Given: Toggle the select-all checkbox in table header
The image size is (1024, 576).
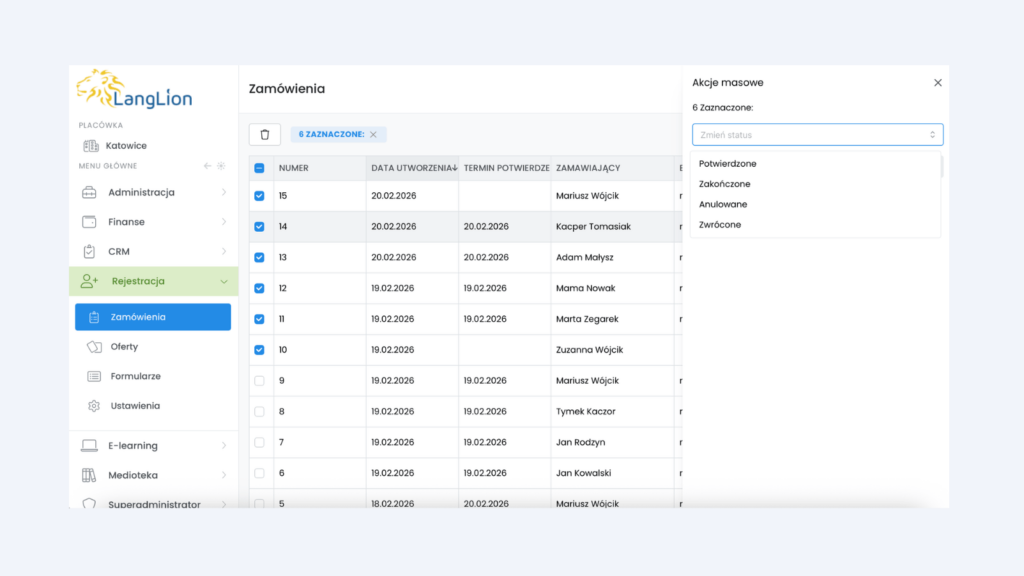Looking at the screenshot, I should pyautogui.click(x=260, y=168).
